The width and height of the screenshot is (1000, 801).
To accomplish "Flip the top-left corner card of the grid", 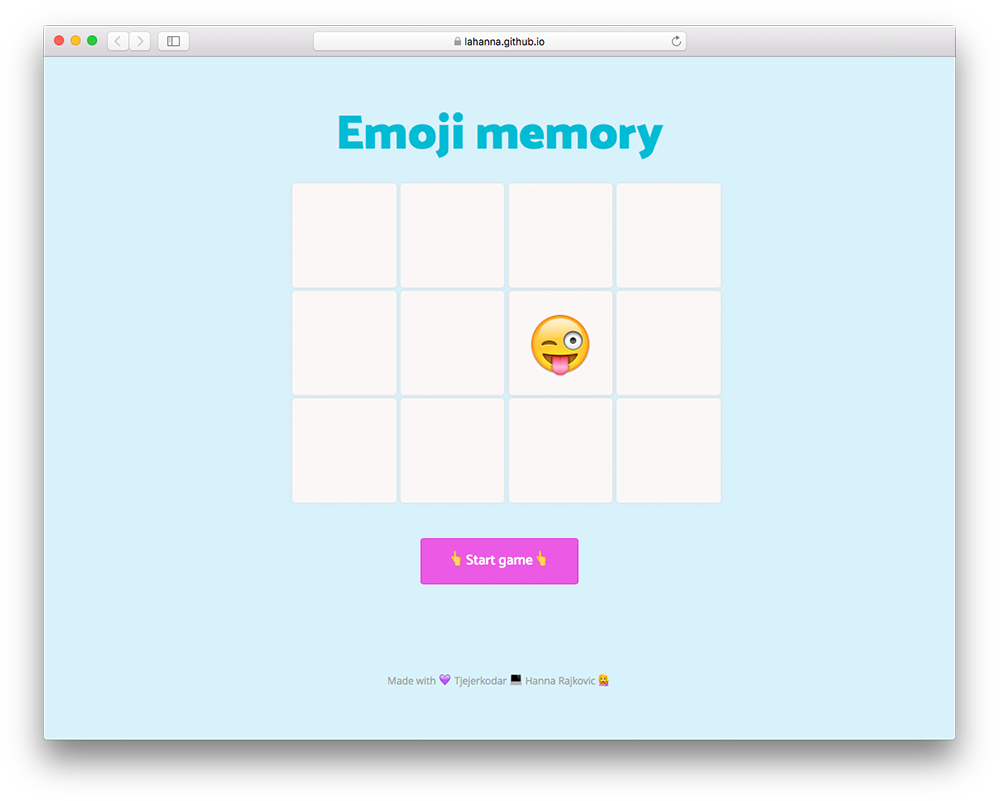I will click(344, 235).
